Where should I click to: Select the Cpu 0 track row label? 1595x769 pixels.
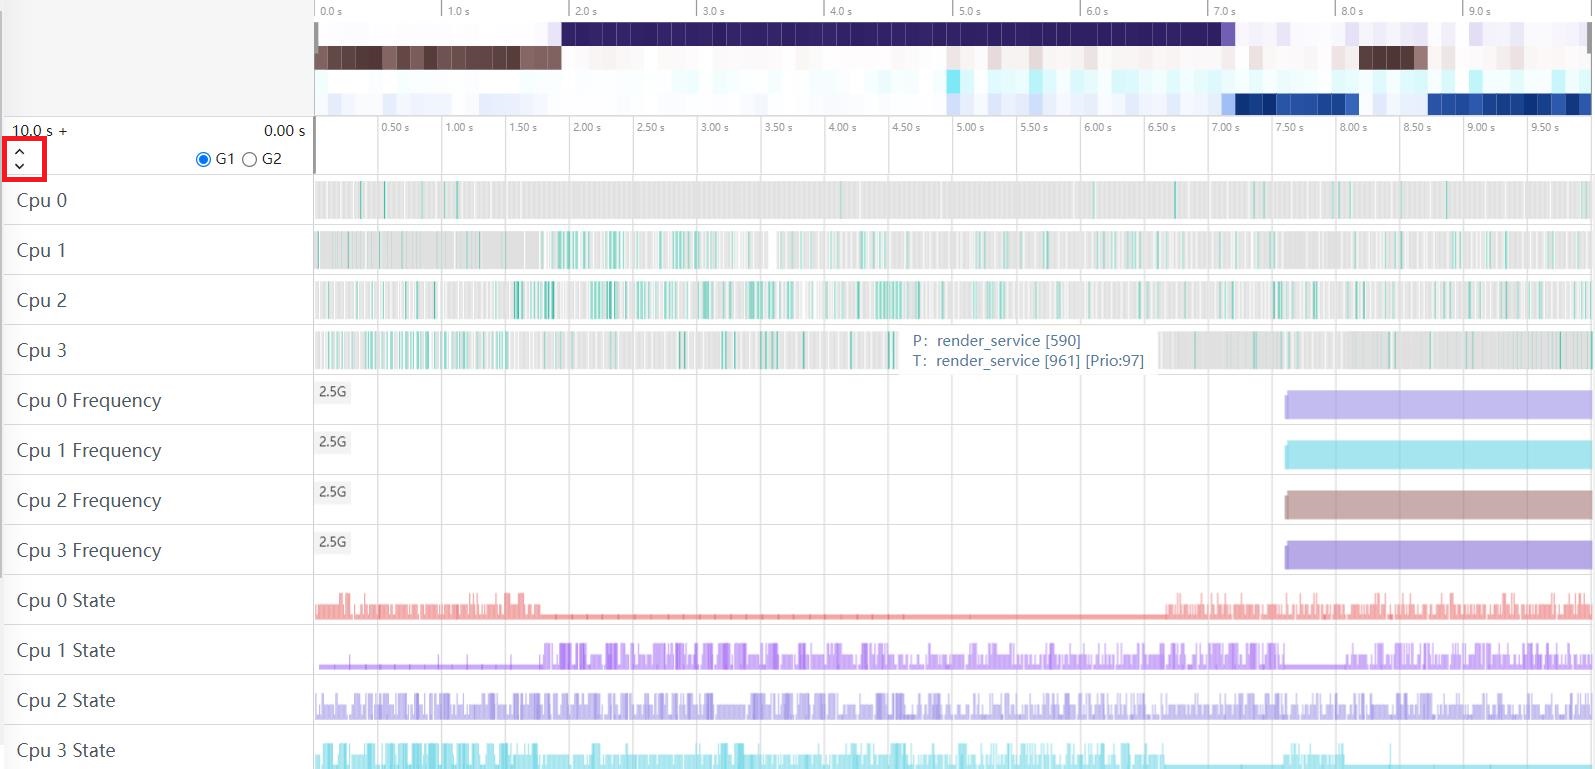click(x=42, y=200)
